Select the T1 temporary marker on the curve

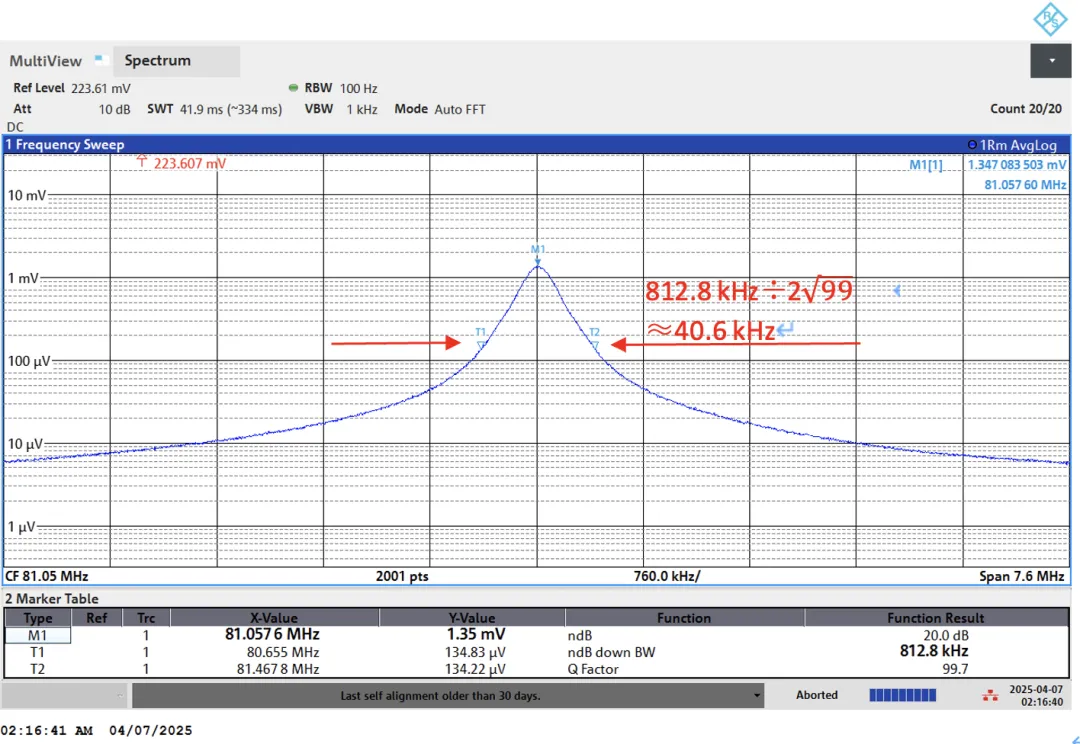click(x=481, y=343)
